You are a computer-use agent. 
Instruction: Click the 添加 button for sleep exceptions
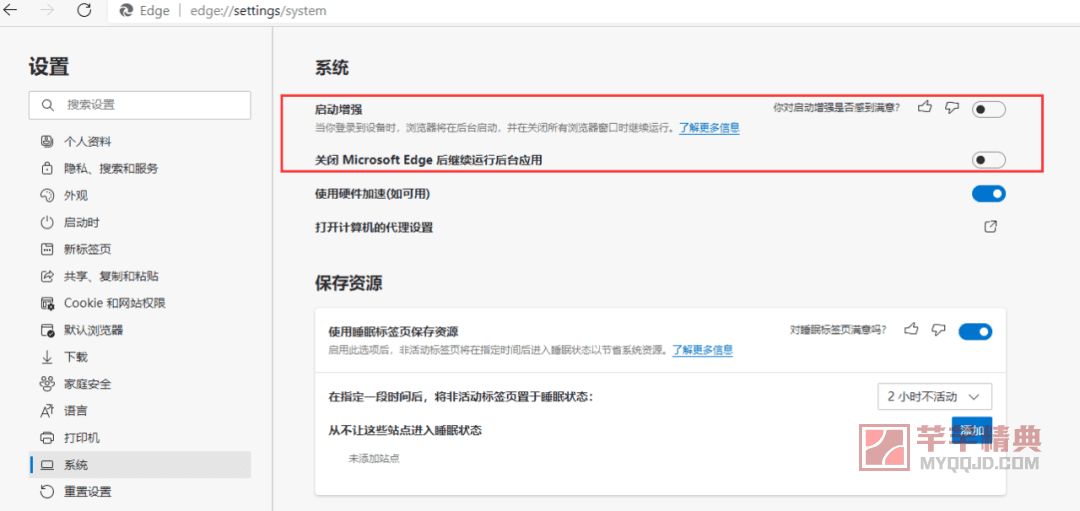pos(972,431)
